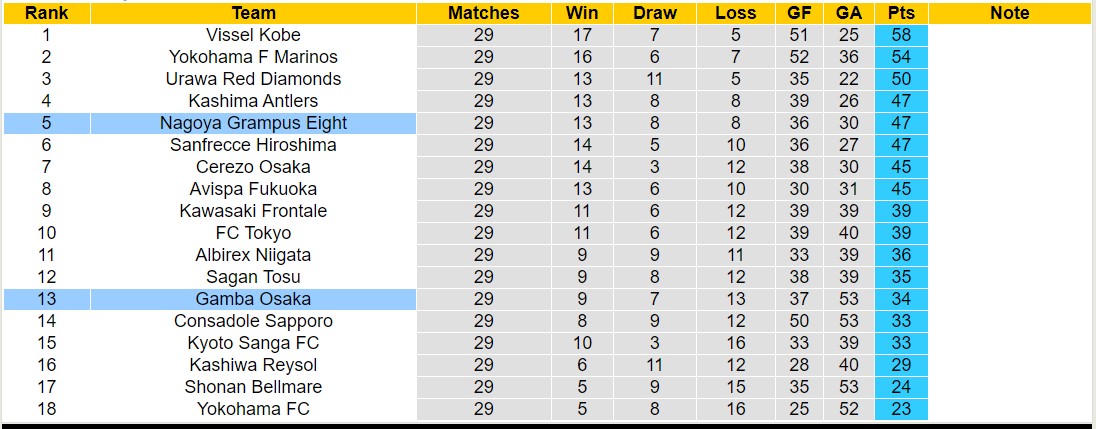The height and width of the screenshot is (429, 1096).
Task: Click the rank 13 cell
Action: click(46, 299)
